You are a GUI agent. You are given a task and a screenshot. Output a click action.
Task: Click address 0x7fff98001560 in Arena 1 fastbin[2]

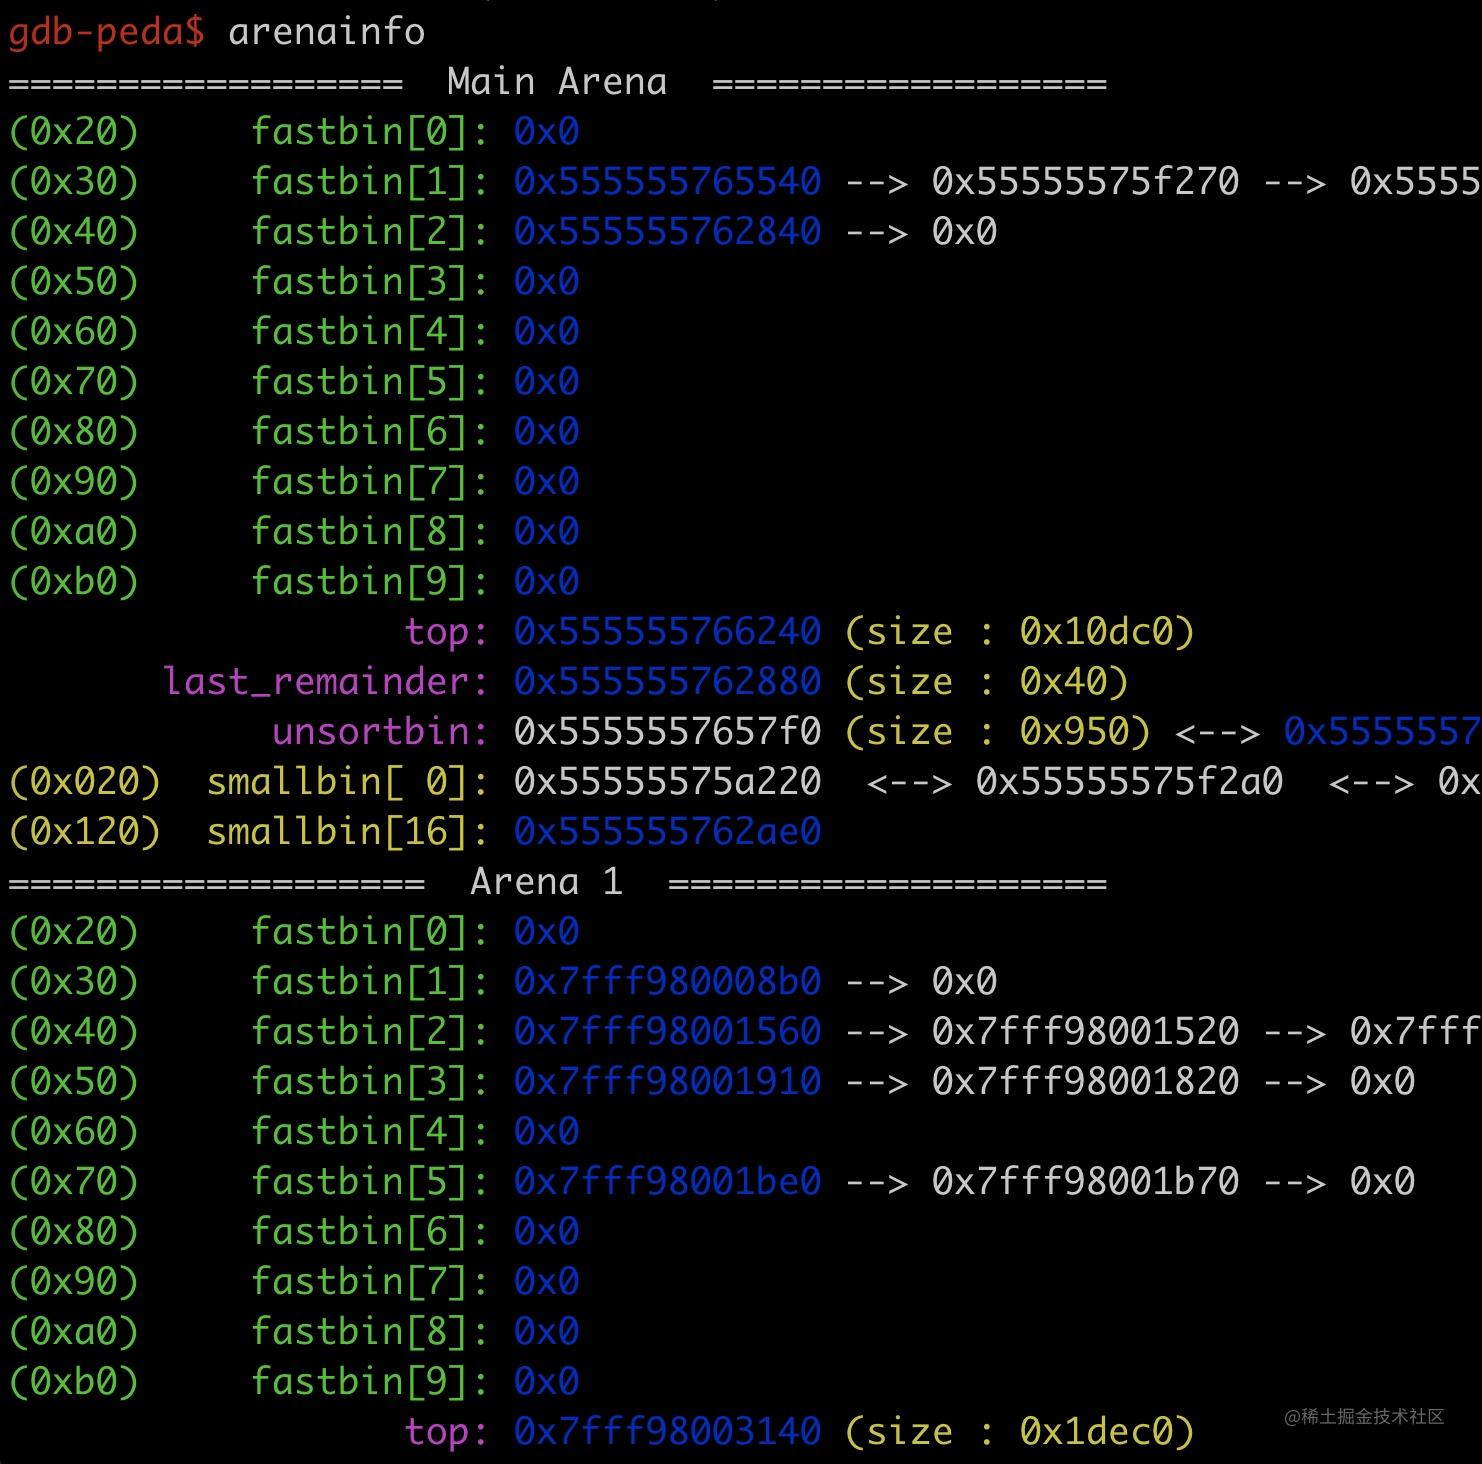tap(667, 1032)
